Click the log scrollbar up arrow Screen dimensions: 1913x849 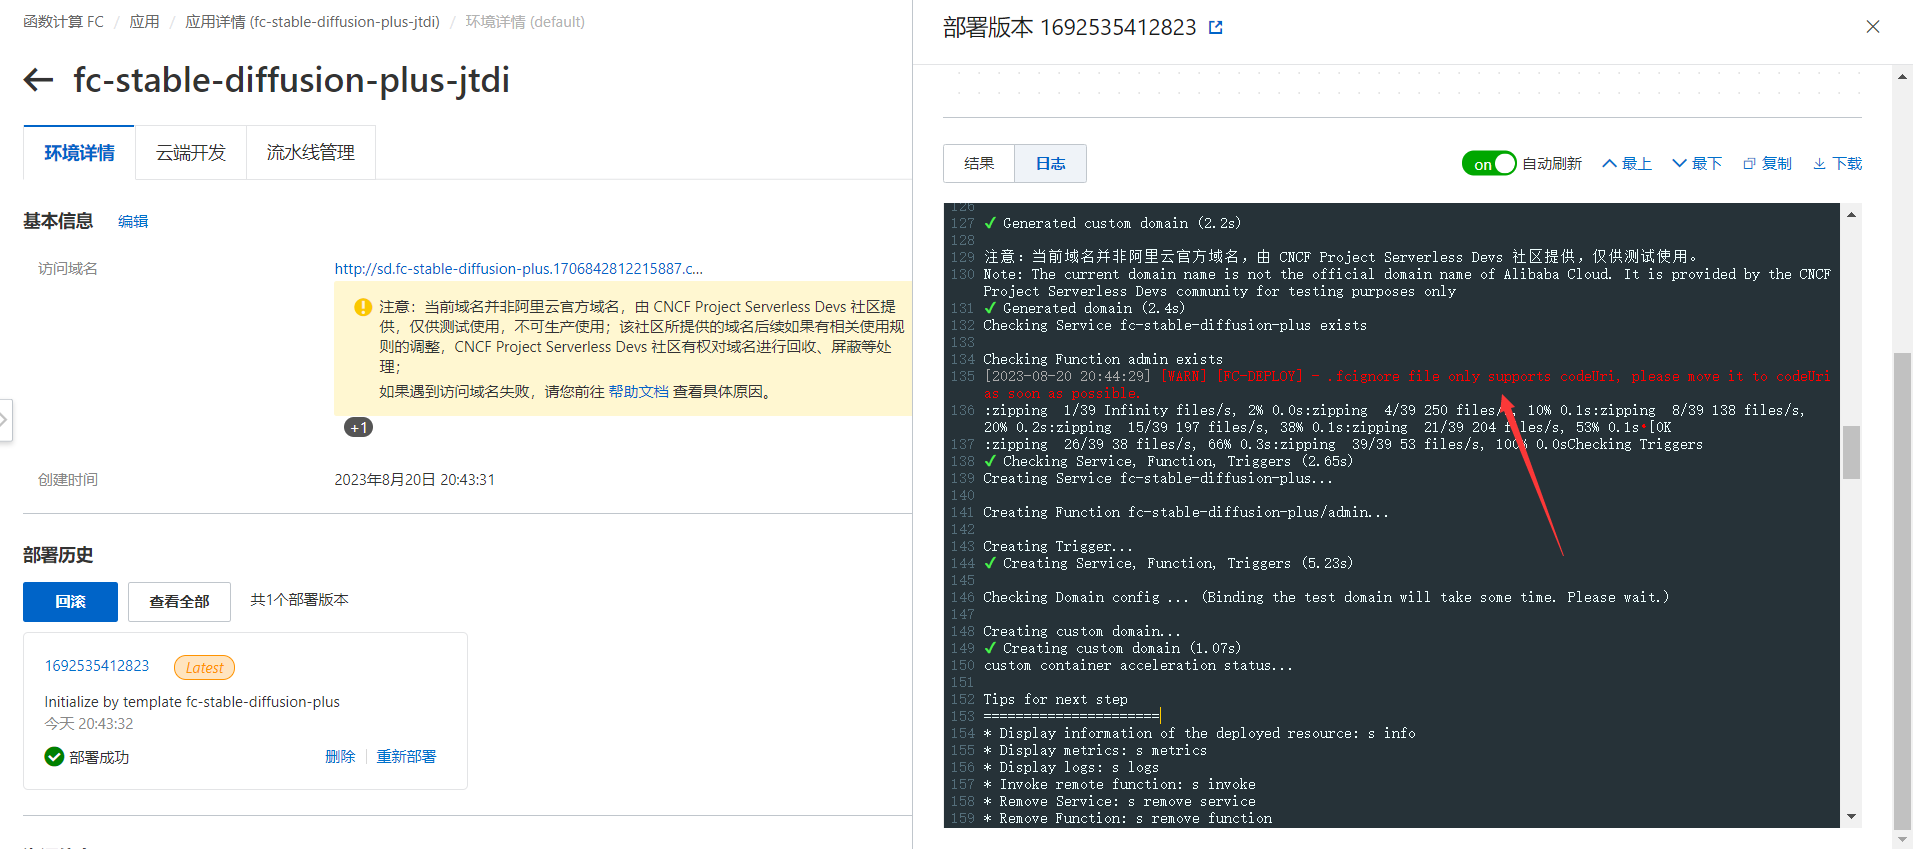click(1851, 215)
